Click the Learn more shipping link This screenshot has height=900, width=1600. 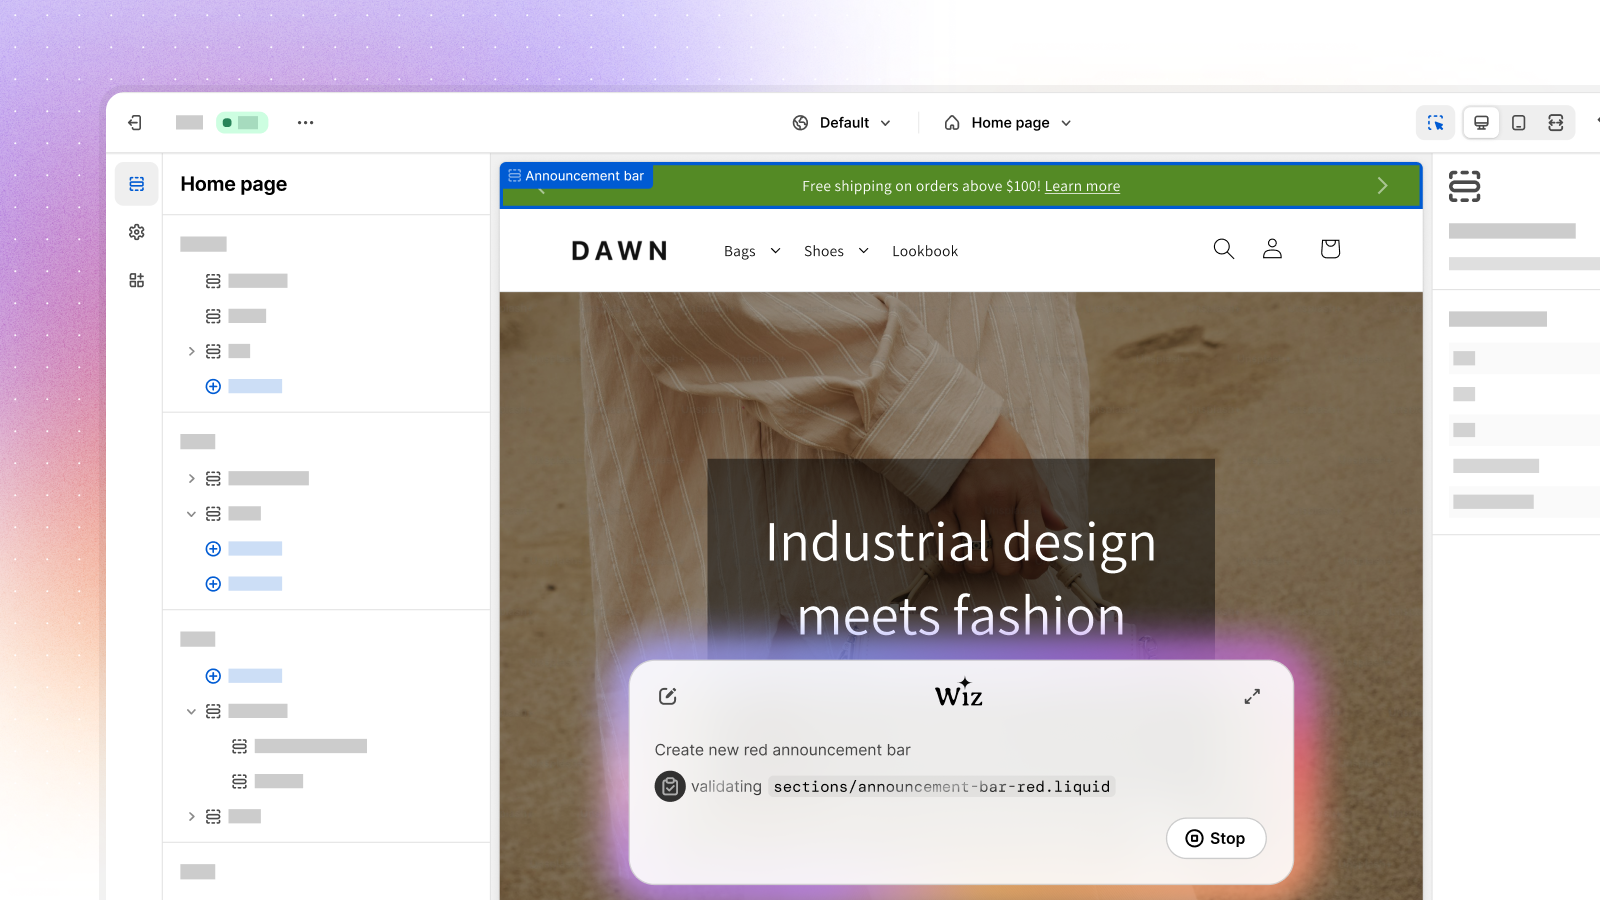pos(1082,186)
